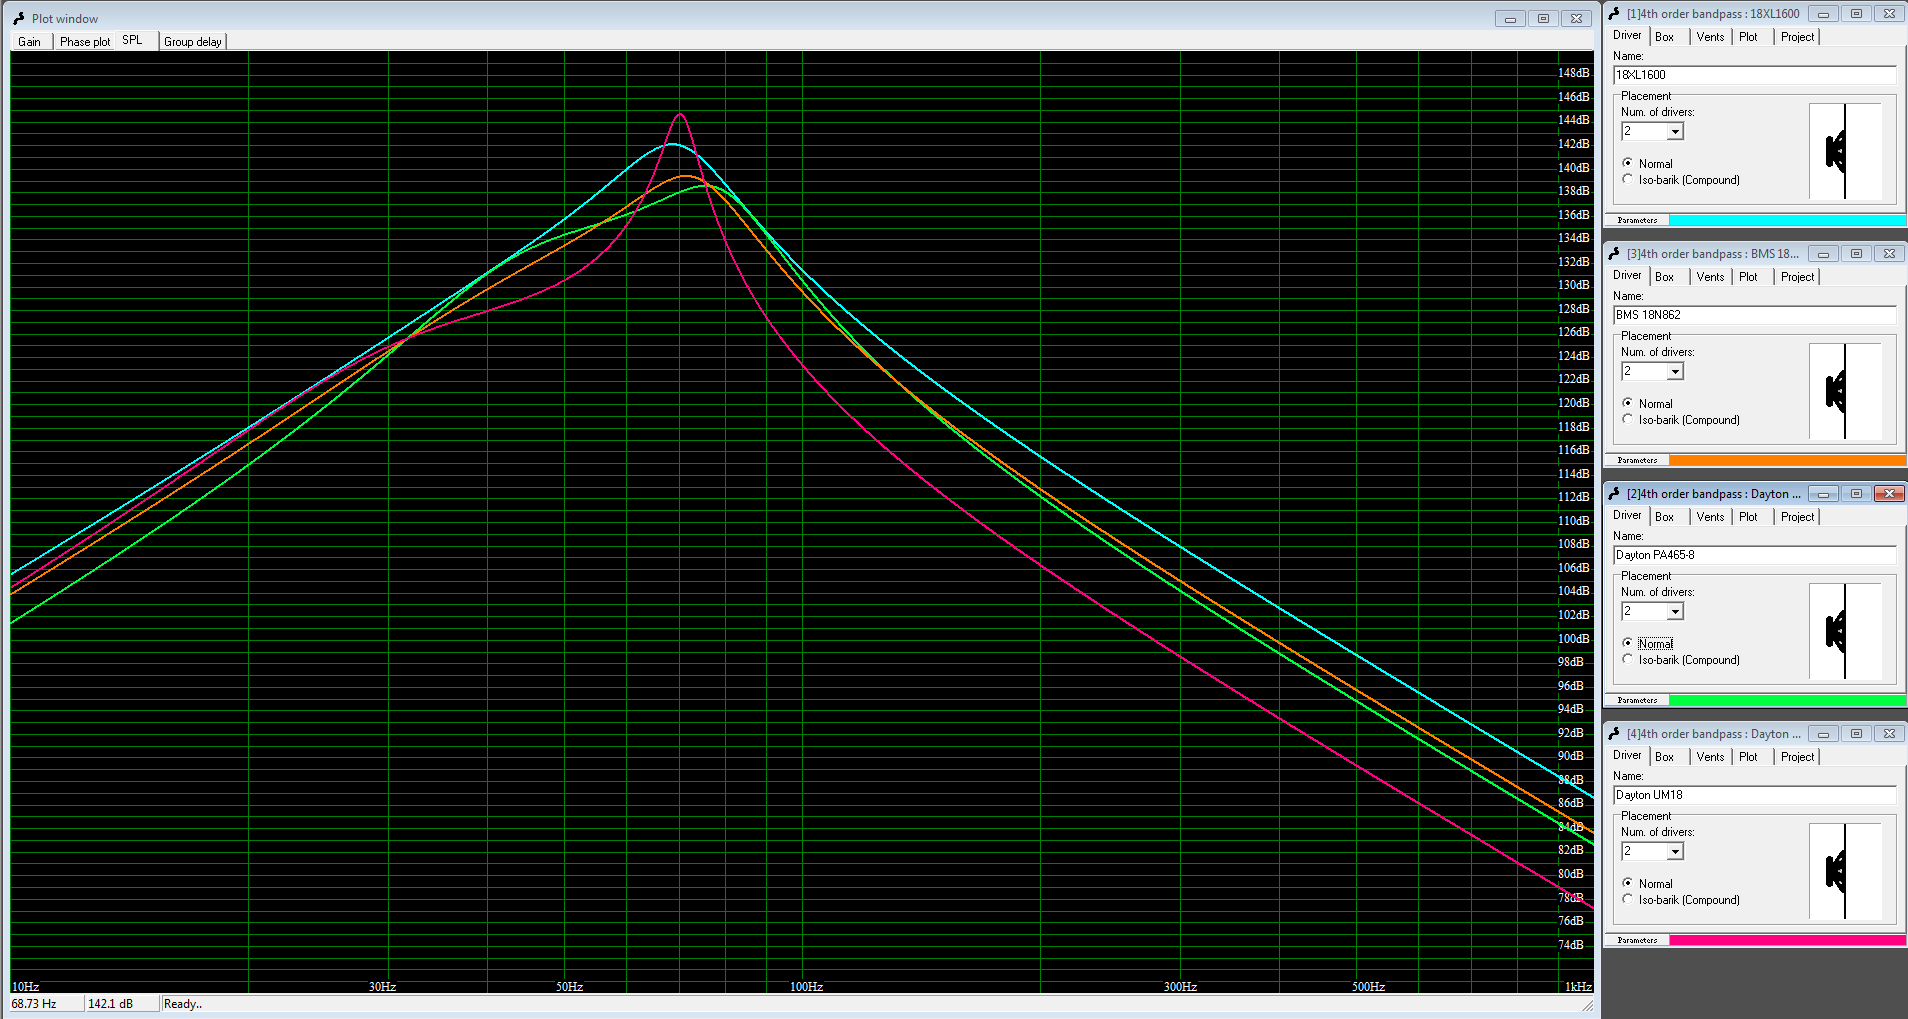Viewport: 1908px width, 1019px height.
Task: Minimize the Plot window
Action: 1510,19
